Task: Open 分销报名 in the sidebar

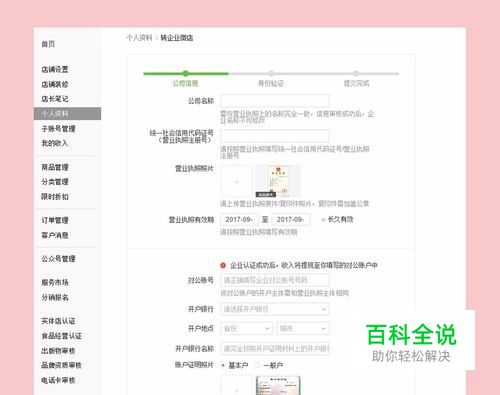Action: click(x=55, y=297)
